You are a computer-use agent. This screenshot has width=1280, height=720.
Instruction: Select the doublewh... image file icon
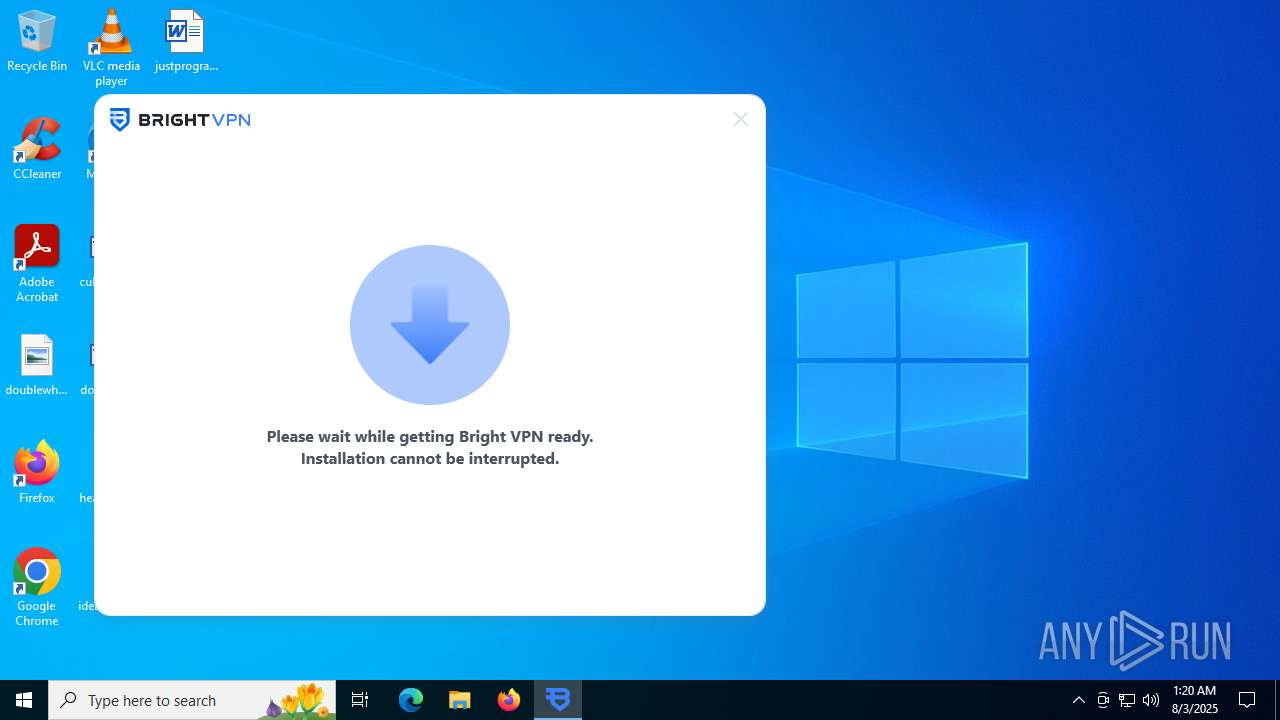(x=37, y=365)
